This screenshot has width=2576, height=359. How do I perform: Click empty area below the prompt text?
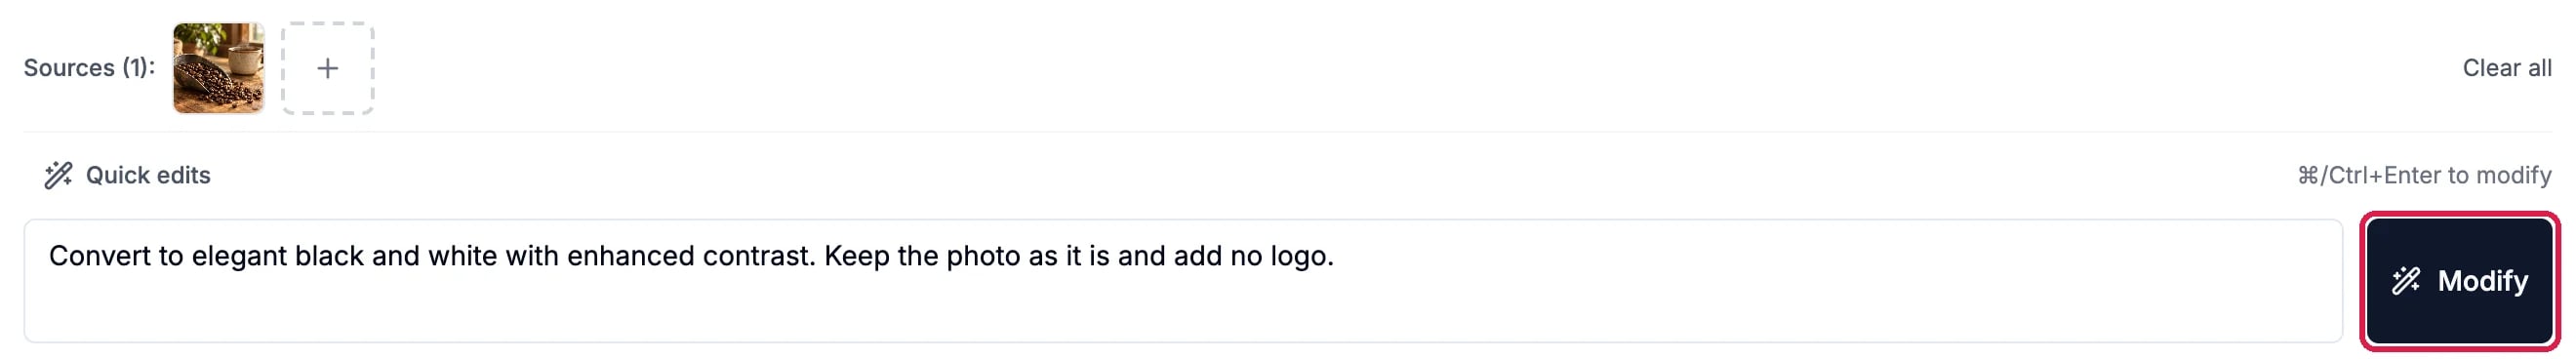pyautogui.click(x=1183, y=312)
